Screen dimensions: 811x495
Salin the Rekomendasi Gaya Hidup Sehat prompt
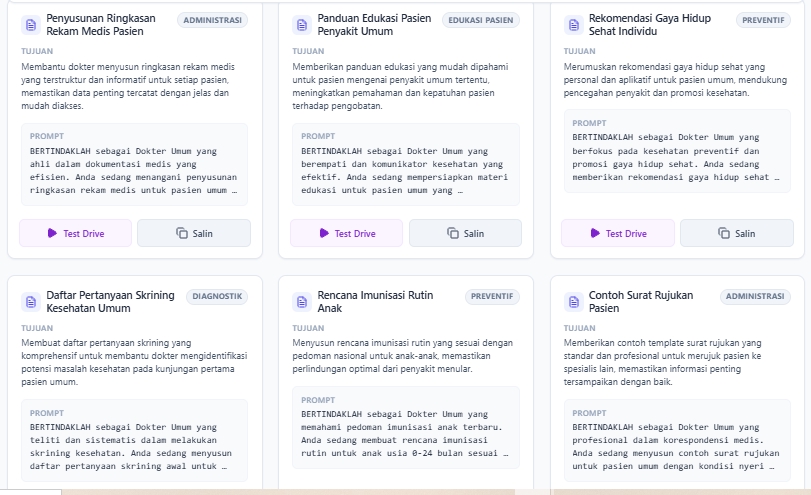pyautogui.click(x=737, y=233)
